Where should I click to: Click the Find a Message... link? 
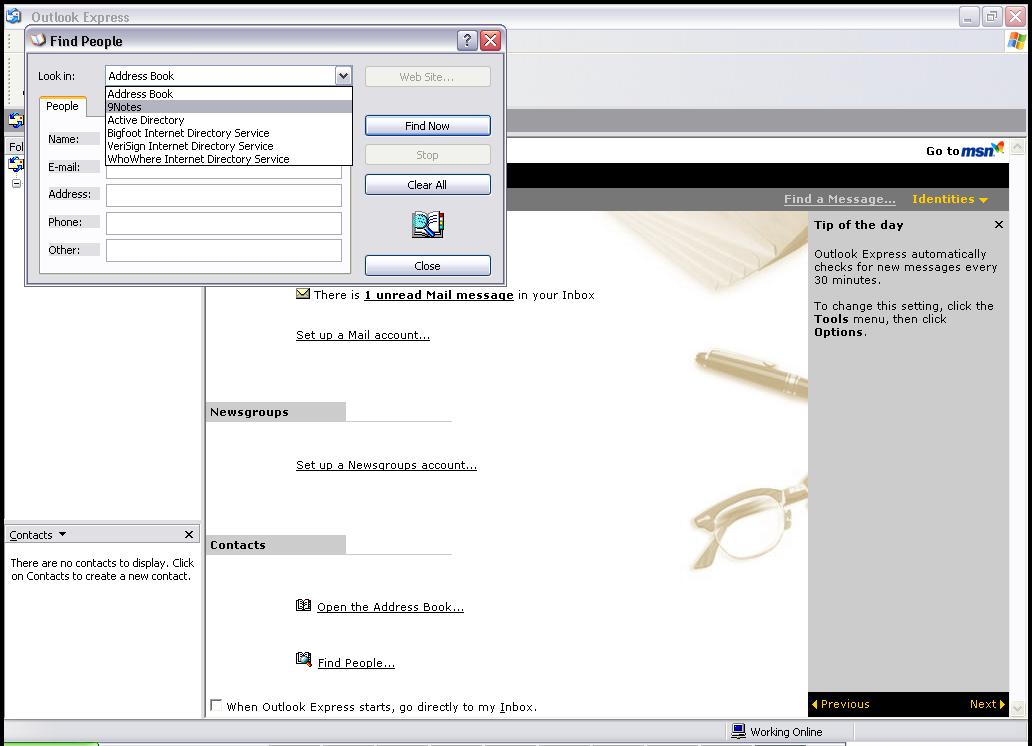coord(839,199)
